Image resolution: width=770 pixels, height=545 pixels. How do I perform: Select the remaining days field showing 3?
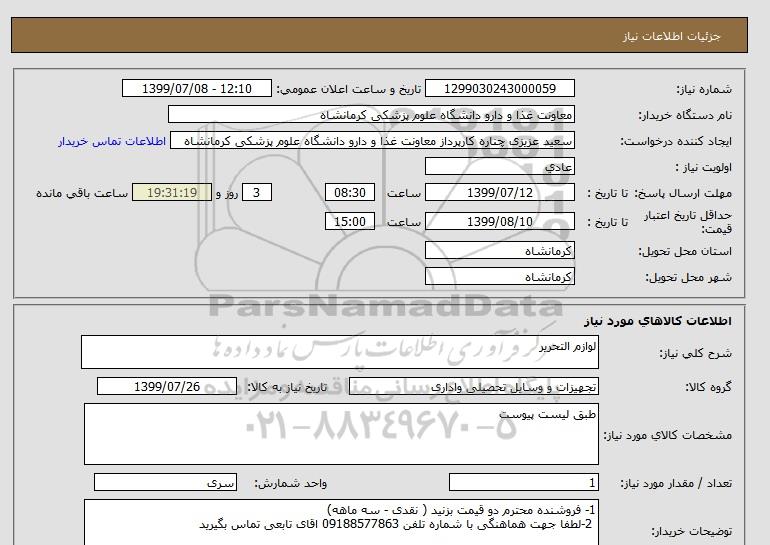(x=257, y=192)
